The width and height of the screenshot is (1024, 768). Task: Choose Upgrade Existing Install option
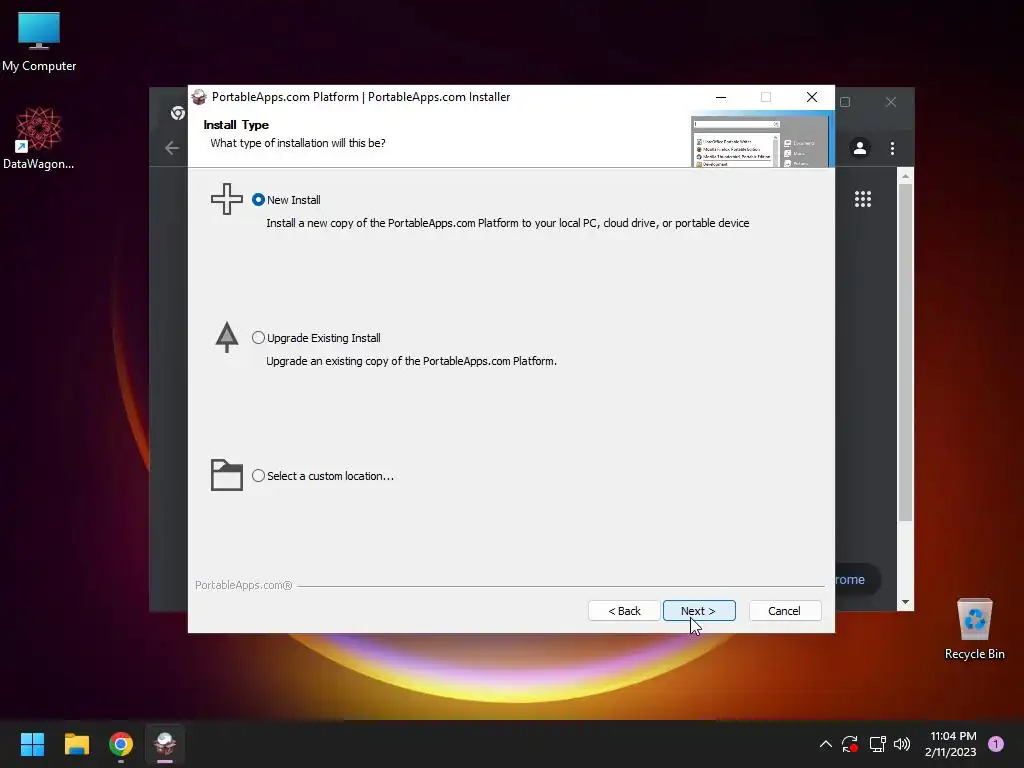[259, 338]
